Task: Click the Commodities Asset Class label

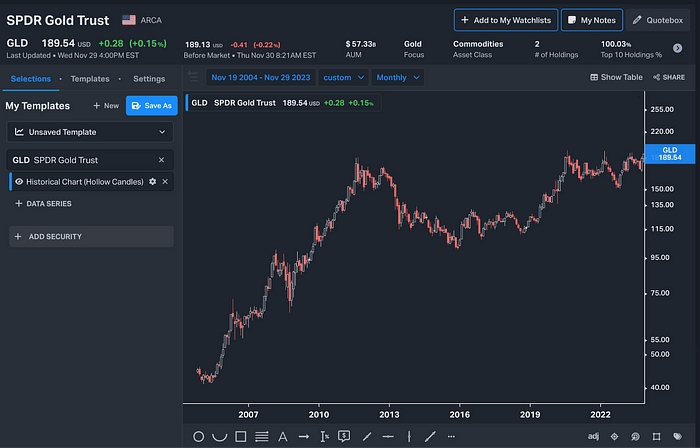Action: pos(478,49)
